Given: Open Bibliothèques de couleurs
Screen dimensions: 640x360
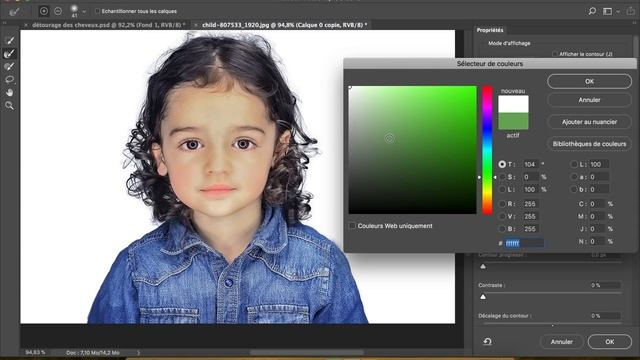Looking at the screenshot, I should coord(589,144).
